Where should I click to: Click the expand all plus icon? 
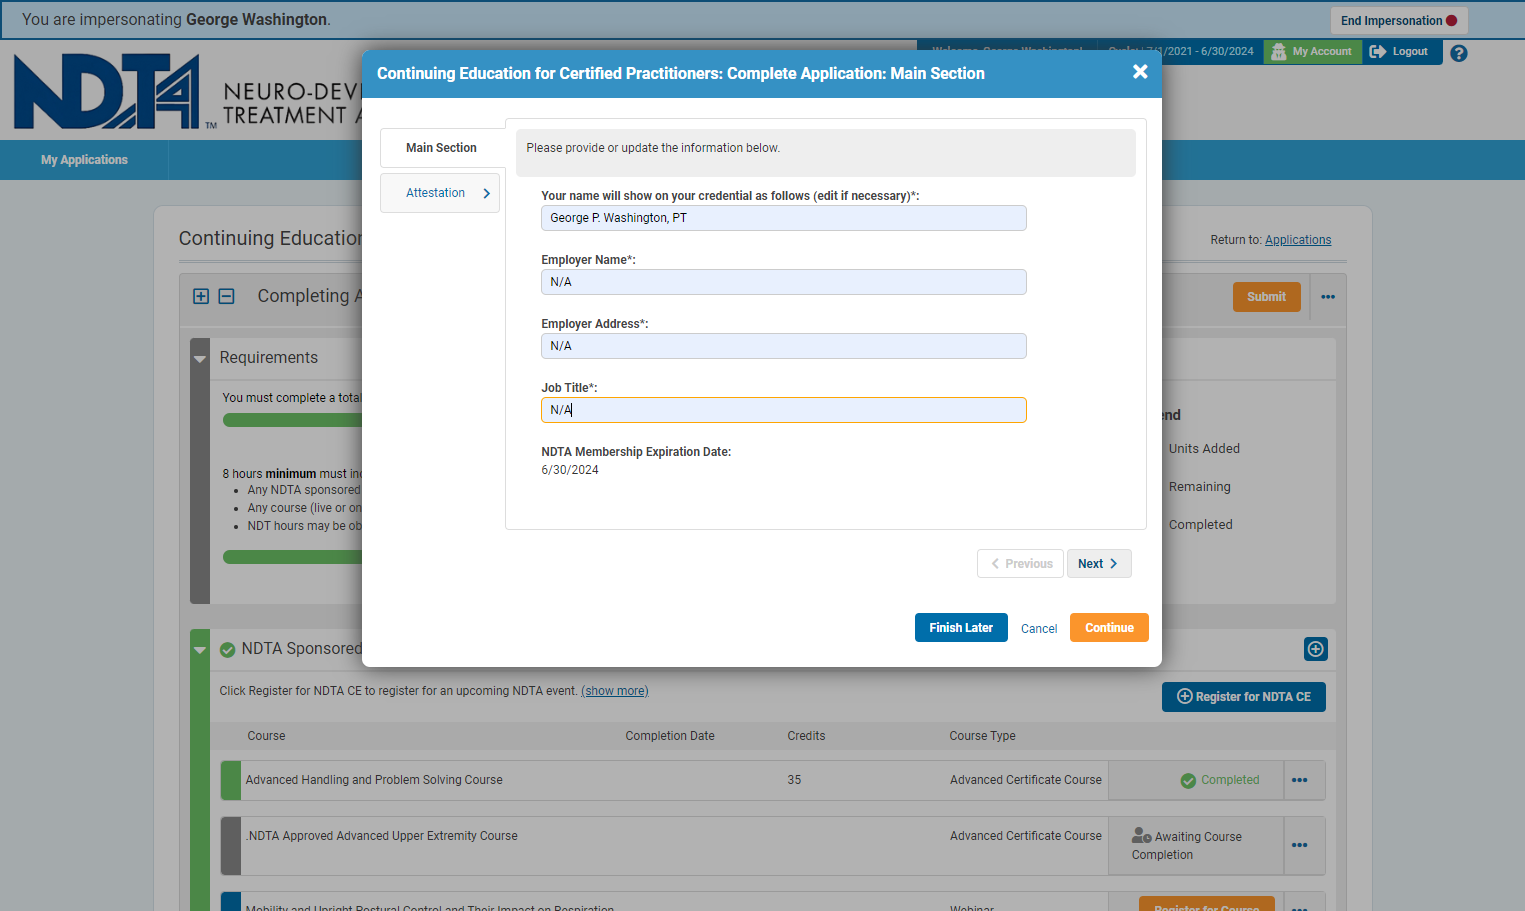click(x=201, y=296)
